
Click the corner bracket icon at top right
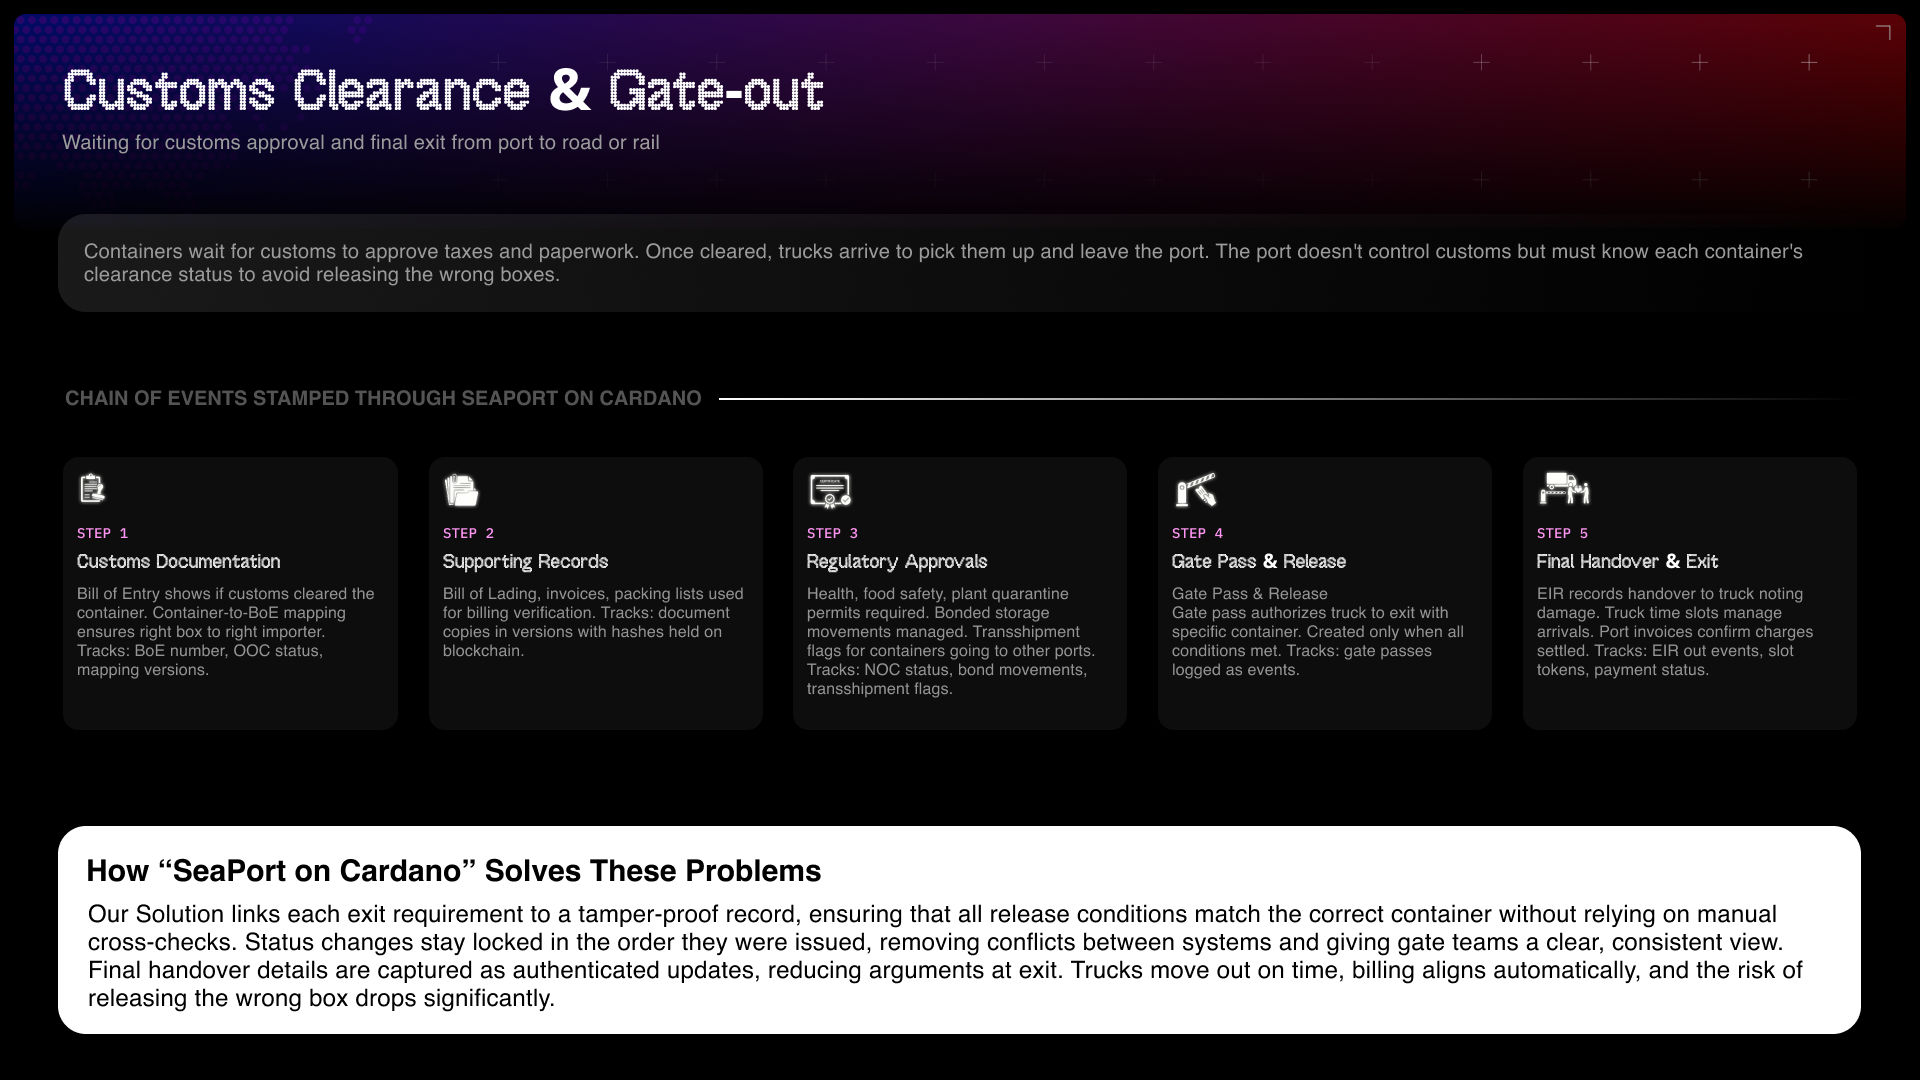pyautogui.click(x=1883, y=33)
